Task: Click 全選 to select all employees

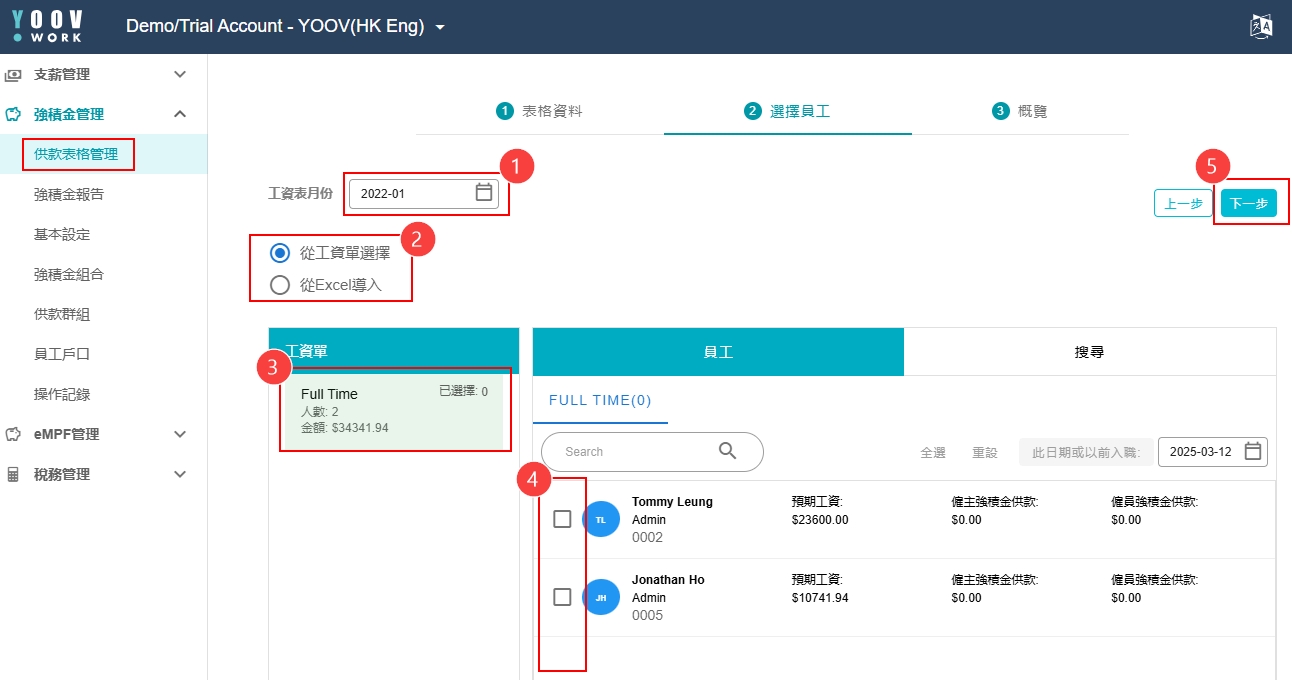Action: tap(932, 452)
